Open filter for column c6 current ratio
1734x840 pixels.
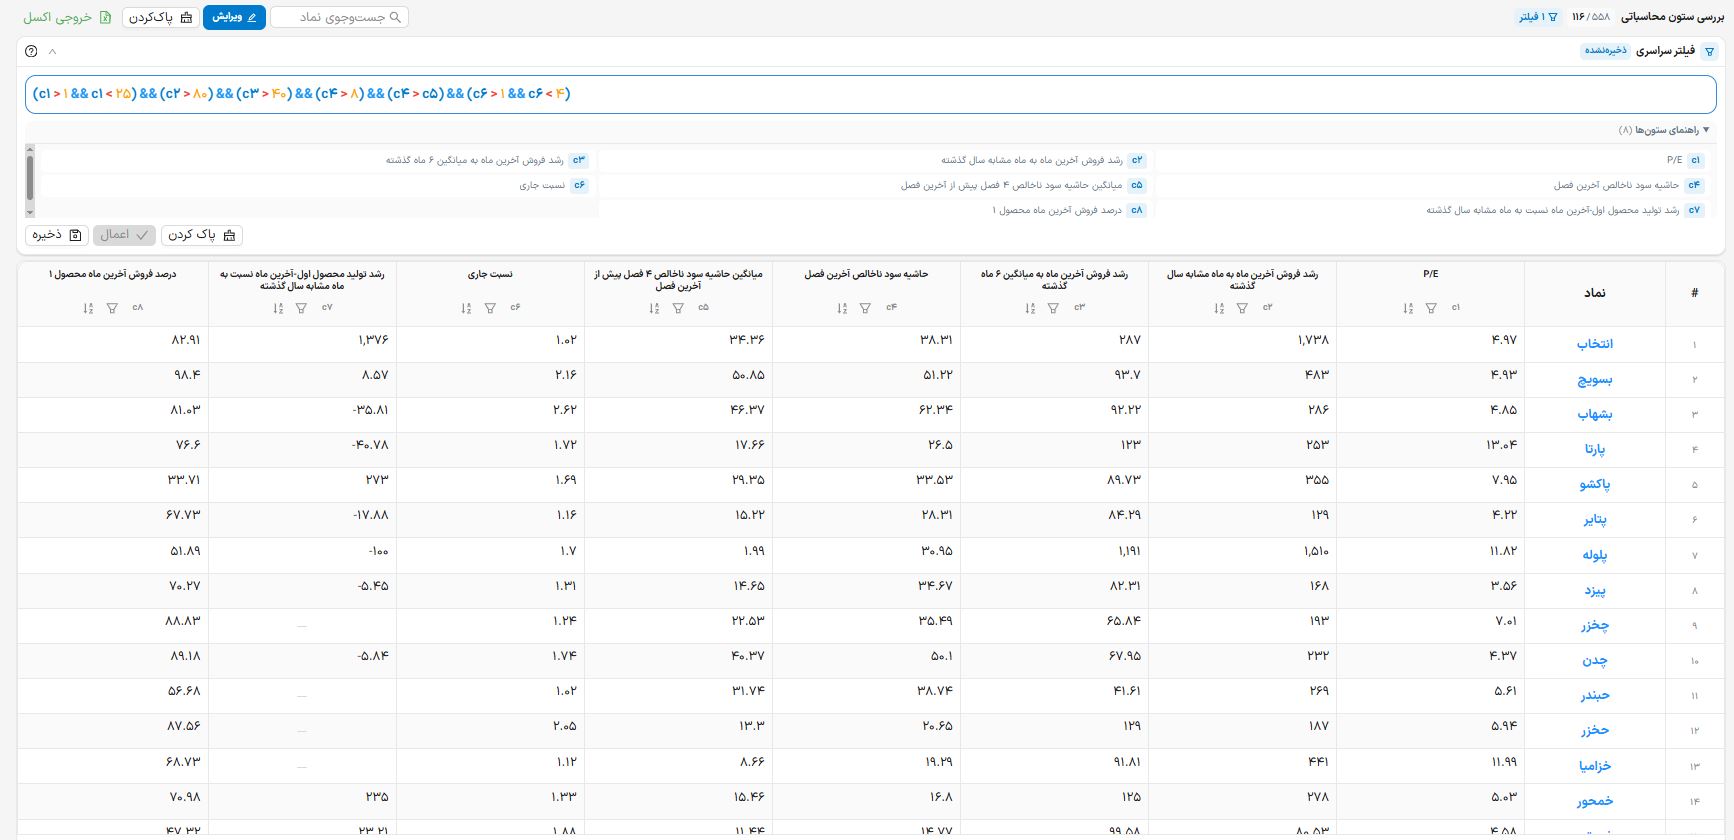click(x=490, y=308)
